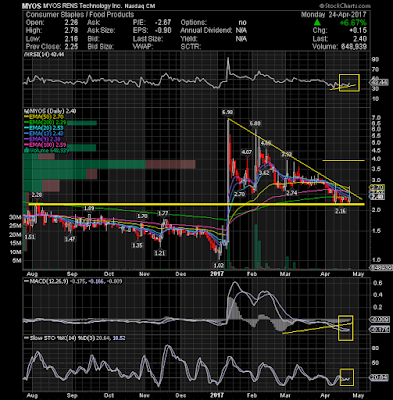Click the +6.67% percent change value
The width and height of the screenshot is (393, 400).
pyautogui.click(x=353, y=23)
